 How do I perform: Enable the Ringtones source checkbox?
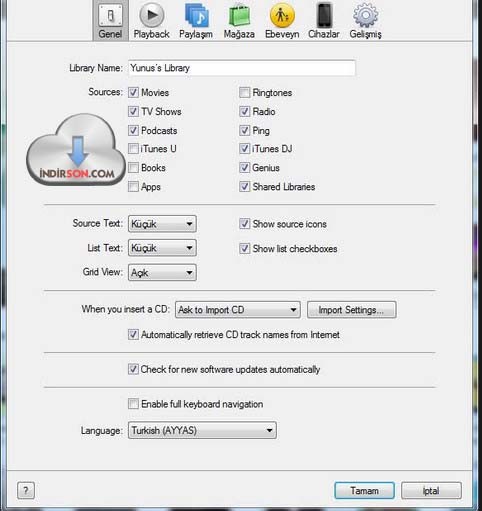244,92
